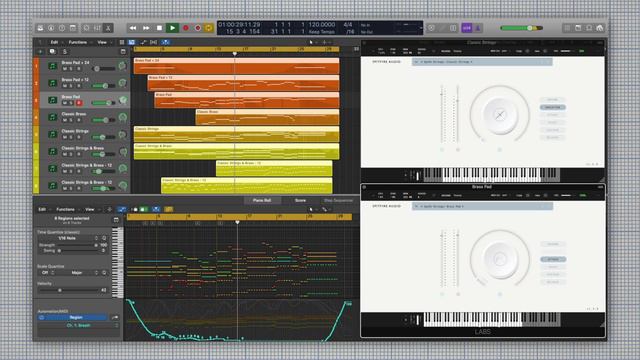Image resolution: width=640 pixels, height=360 pixels.
Task: Click Brass Pad + 24 instrument icon
Action: (x=52, y=66)
